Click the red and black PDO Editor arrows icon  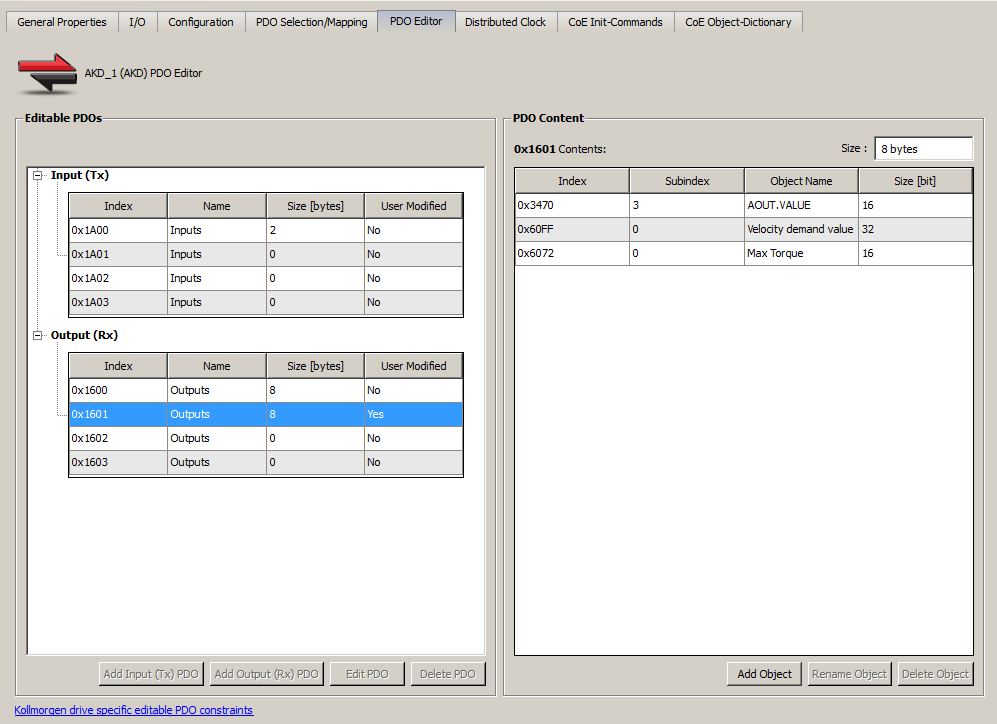click(x=47, y=73)
